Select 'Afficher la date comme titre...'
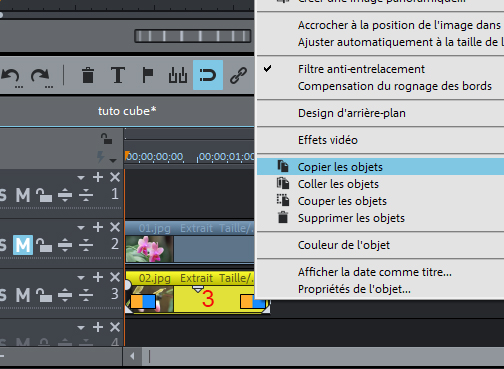 click(x=380, y=272)
